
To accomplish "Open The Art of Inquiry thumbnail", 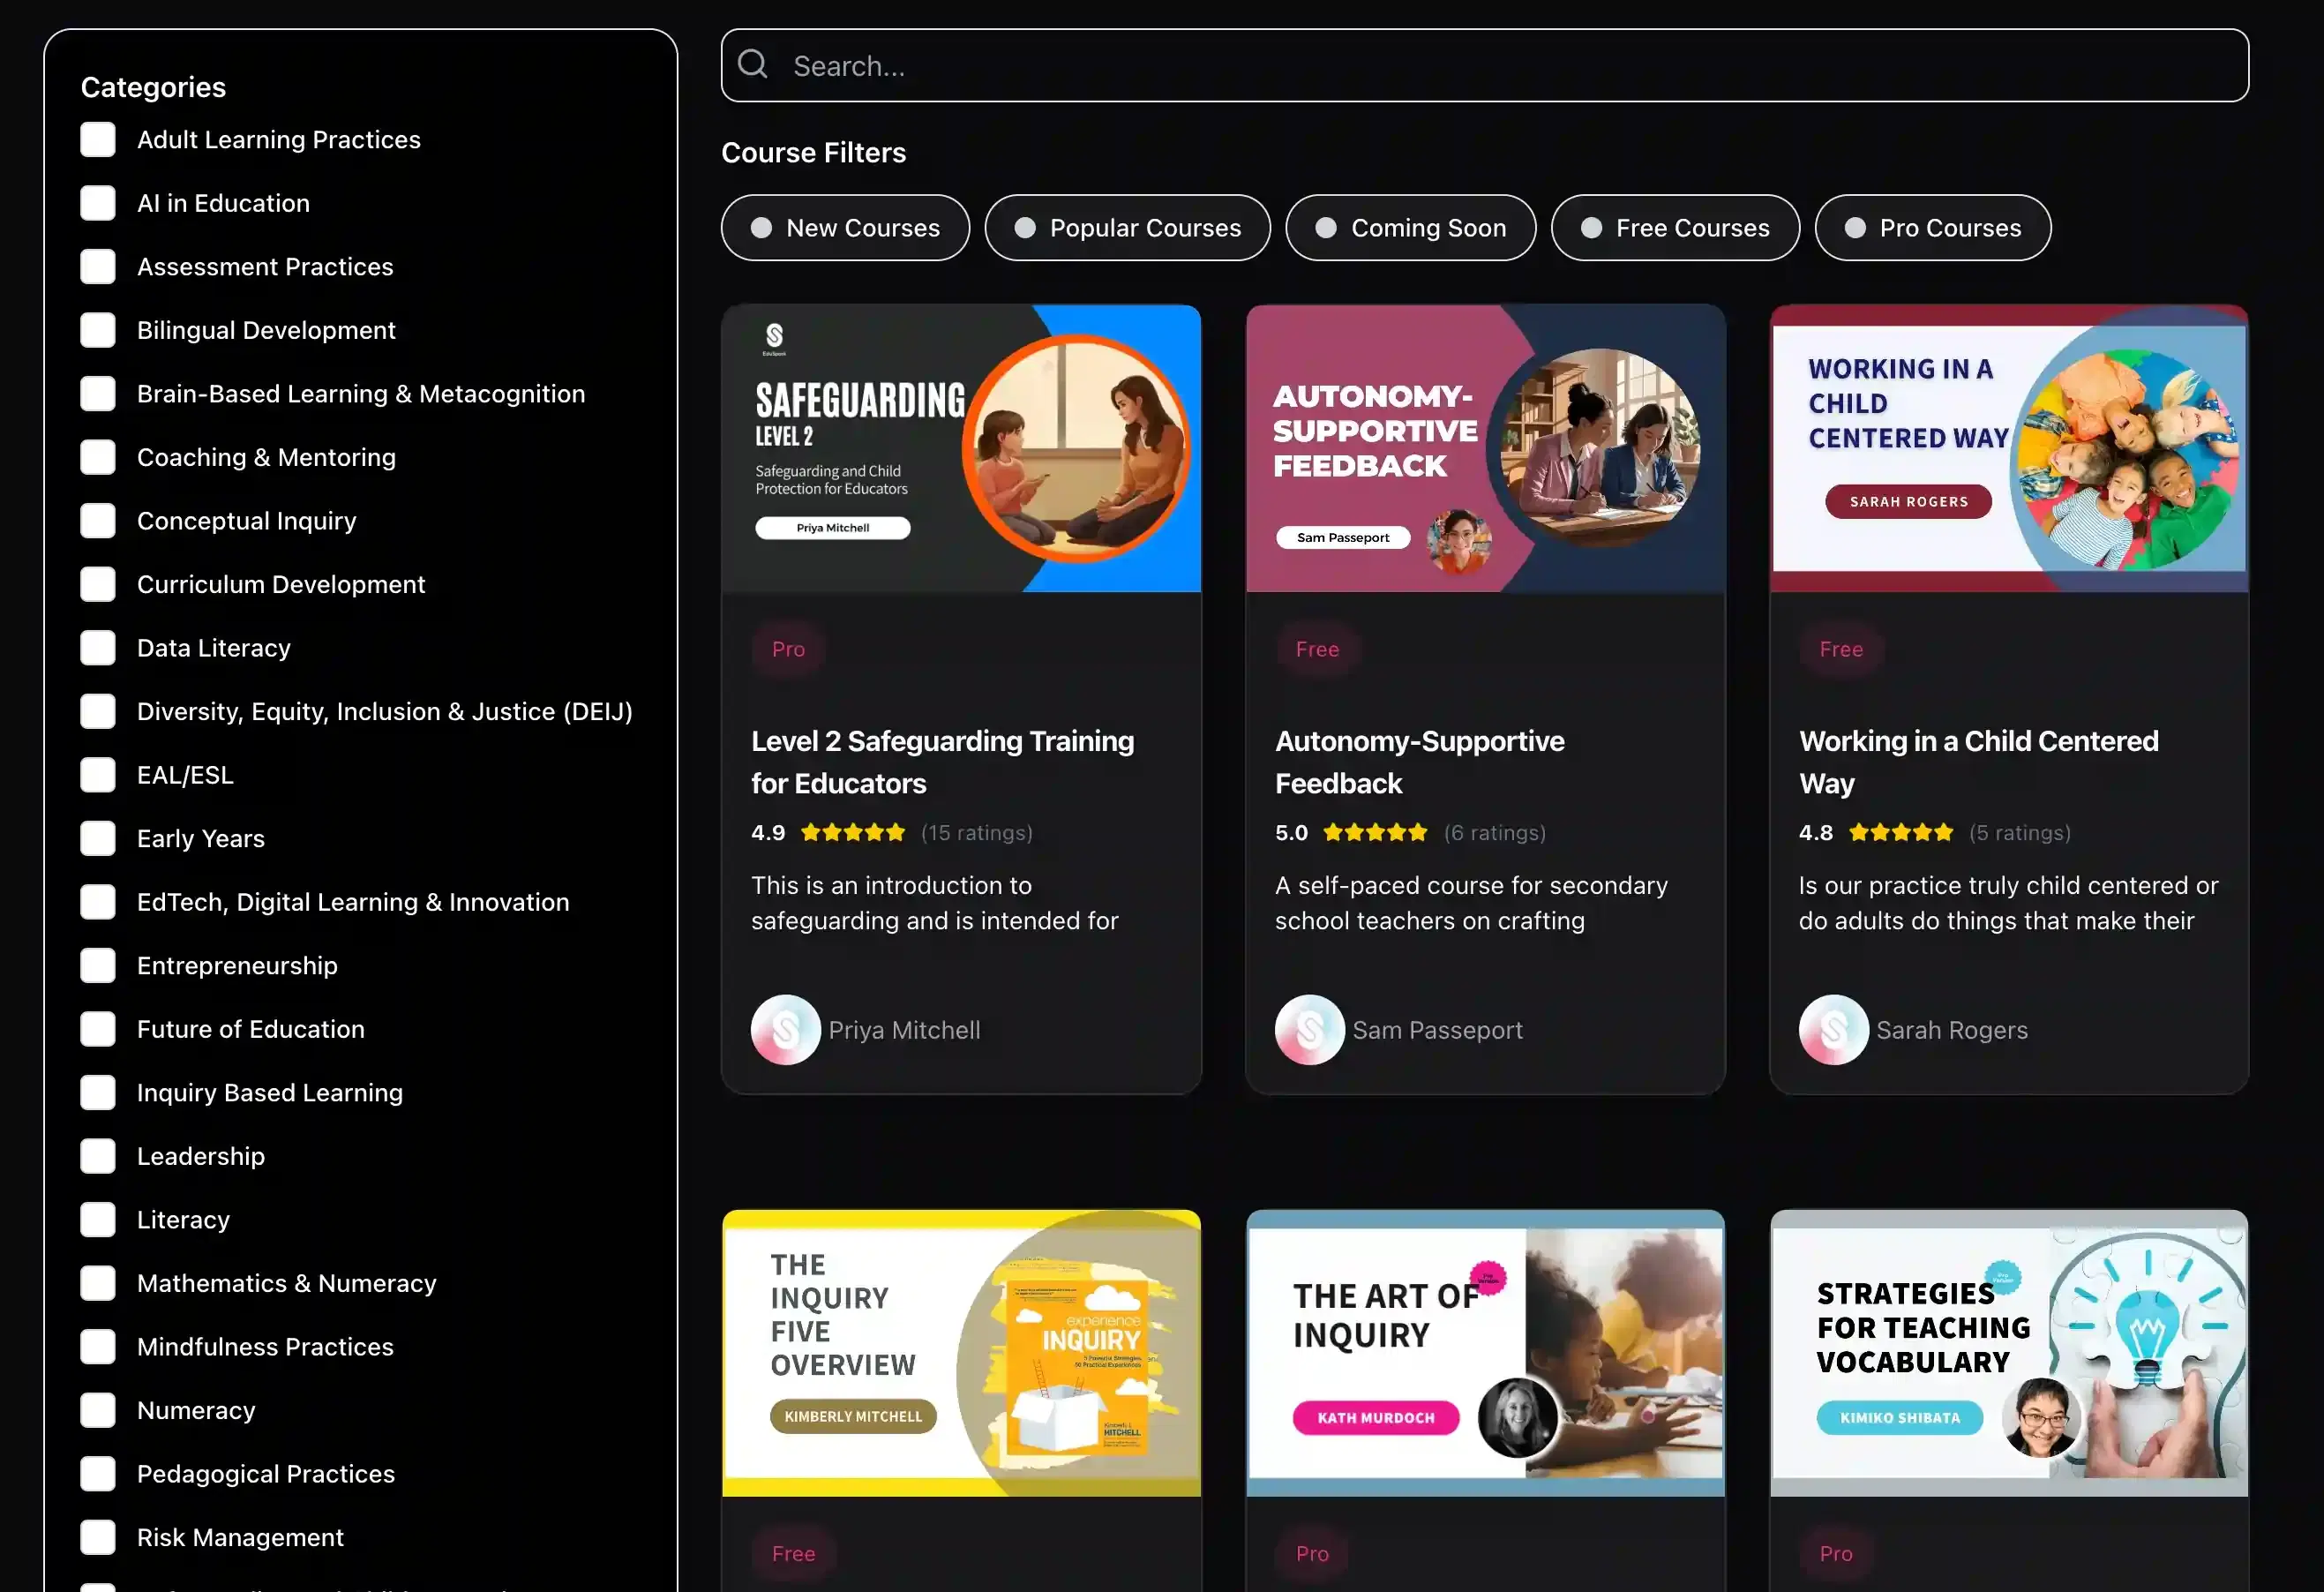I will pos(1485,1353).
